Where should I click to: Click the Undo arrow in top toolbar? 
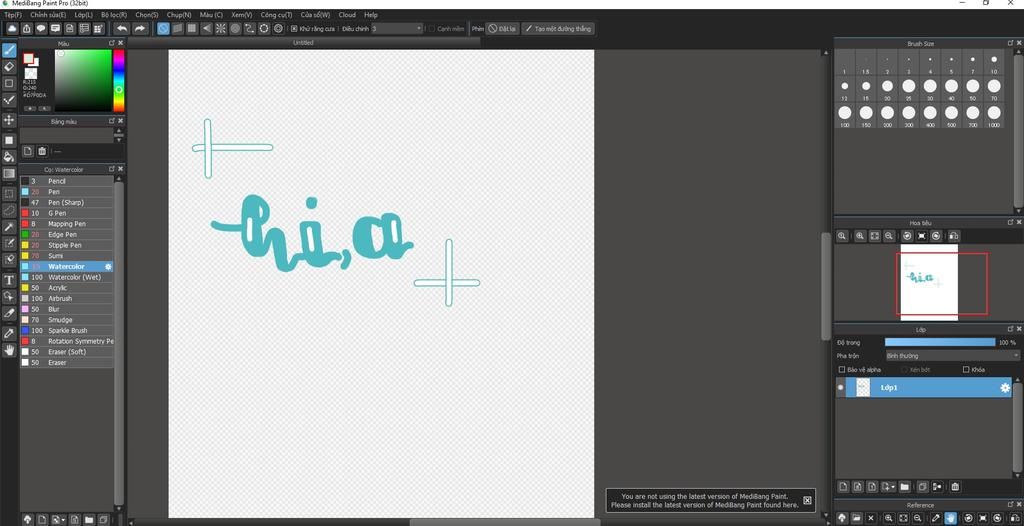click(x=121, y=29)
